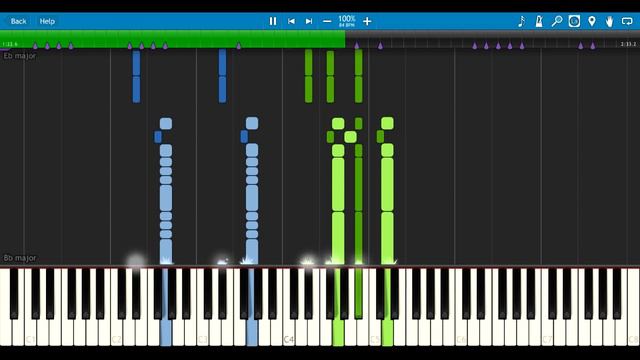Screen dimensions: 640x360
Task: Toggle the loop icon
Action: pyautogui.click(x=627, y=21)
